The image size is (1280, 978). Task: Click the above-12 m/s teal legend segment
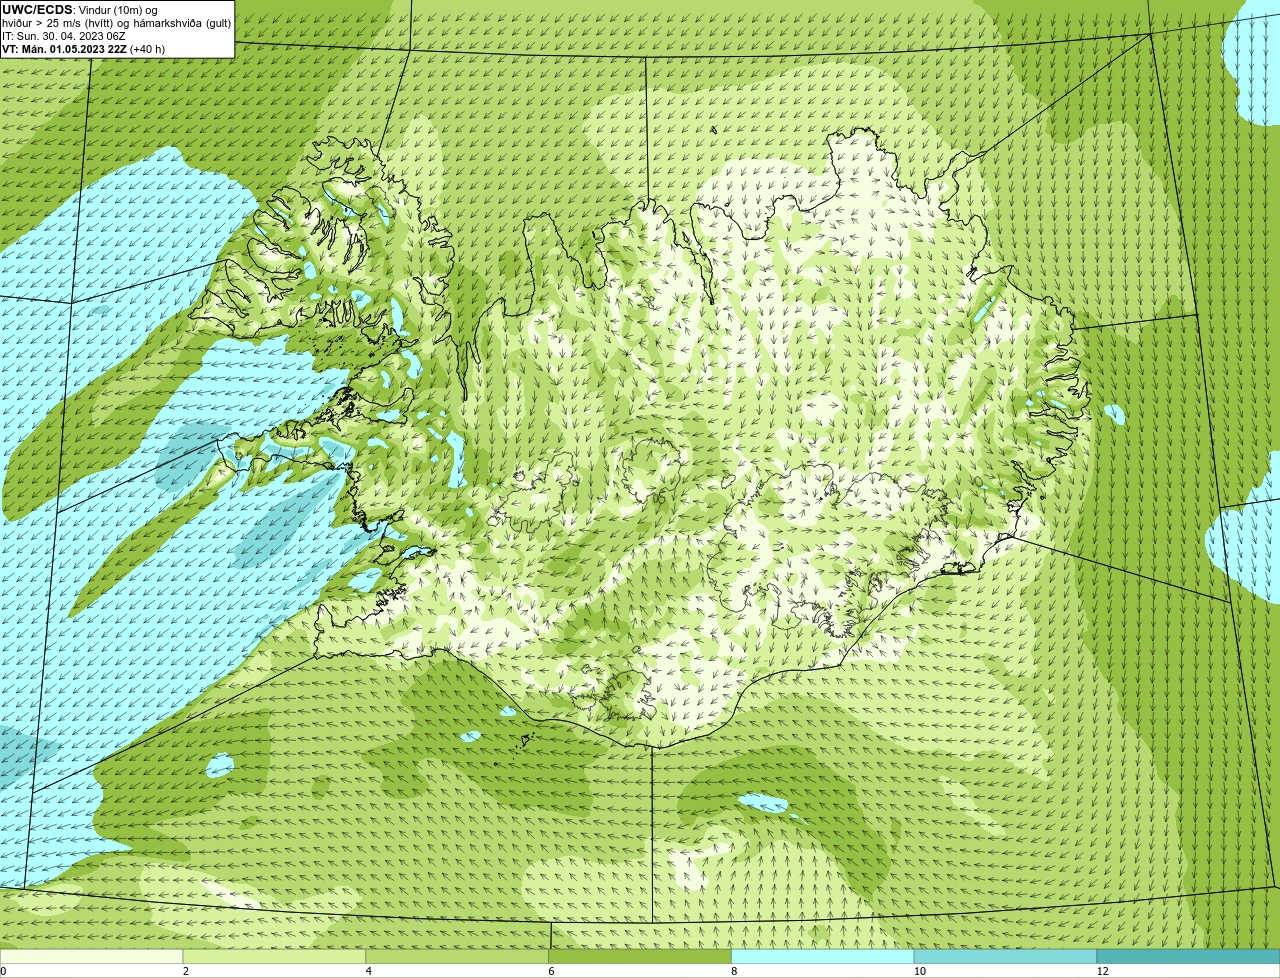click(1188, 956)
